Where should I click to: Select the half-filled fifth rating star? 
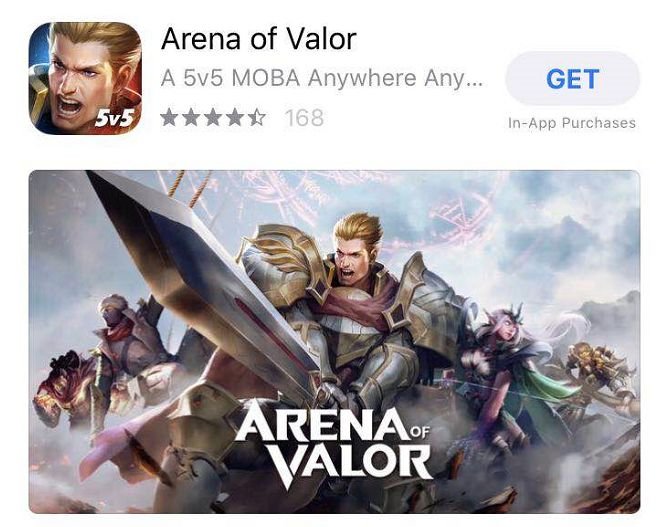click(x=256, y=117)
